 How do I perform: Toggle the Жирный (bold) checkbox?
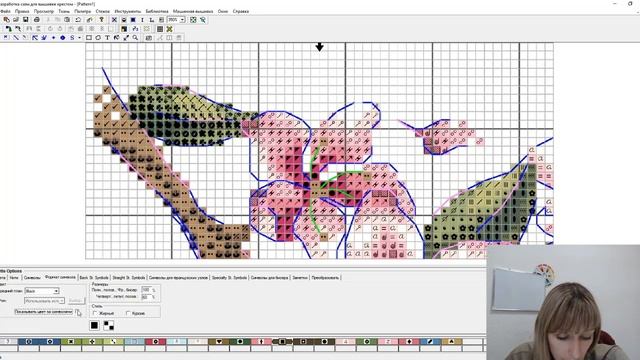tap(95, 313)
